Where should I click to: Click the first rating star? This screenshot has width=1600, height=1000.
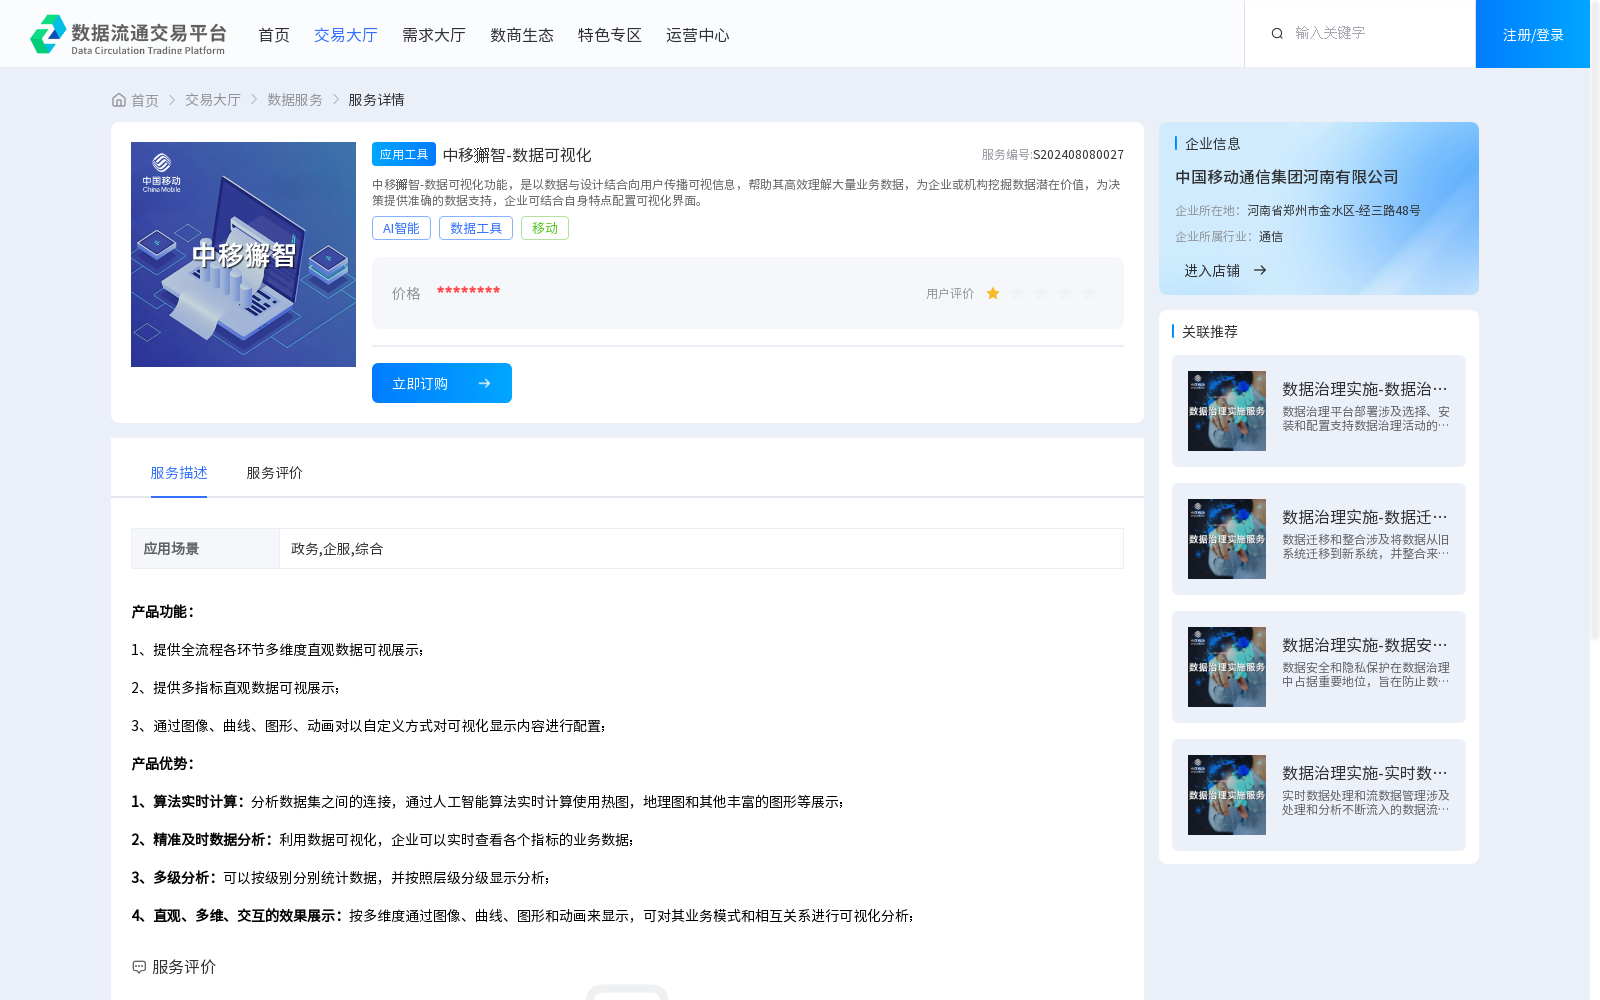point(993,293)
